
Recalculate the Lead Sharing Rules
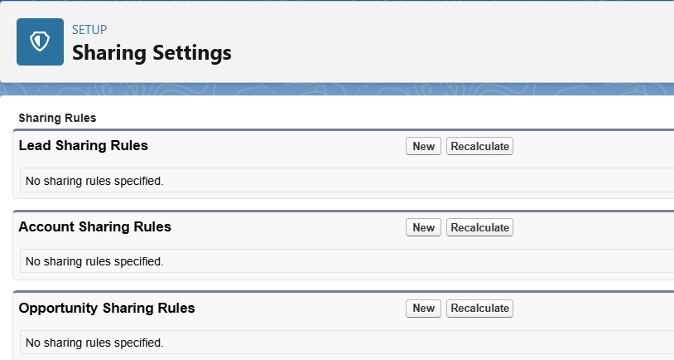(480, 146)
